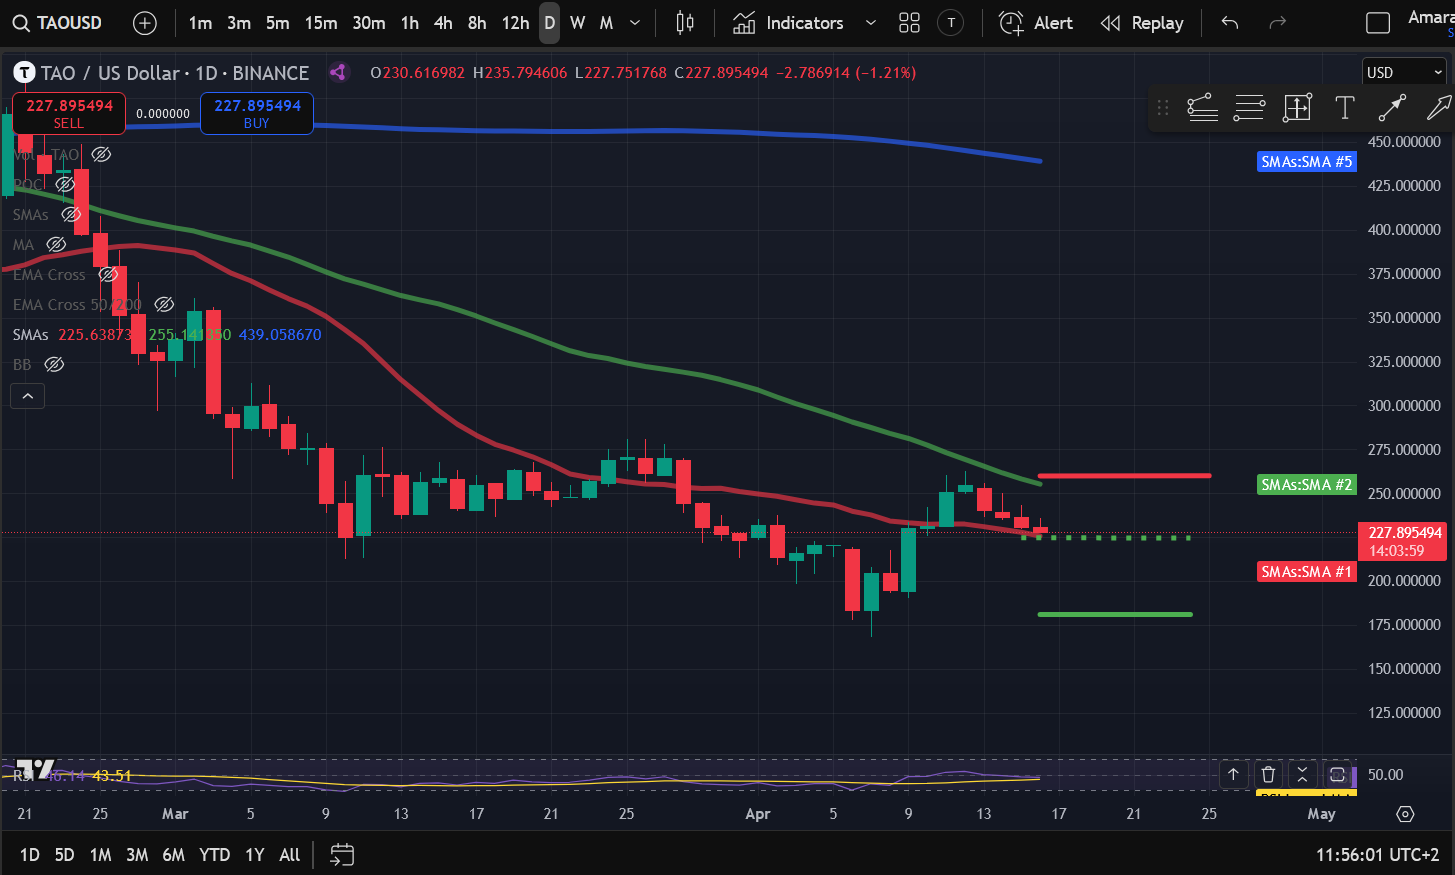This screenshot has width=1455, height=875.
Task: Click the SMAs:SMA #5 blue price label
Action: click(x=1306, y=162)
